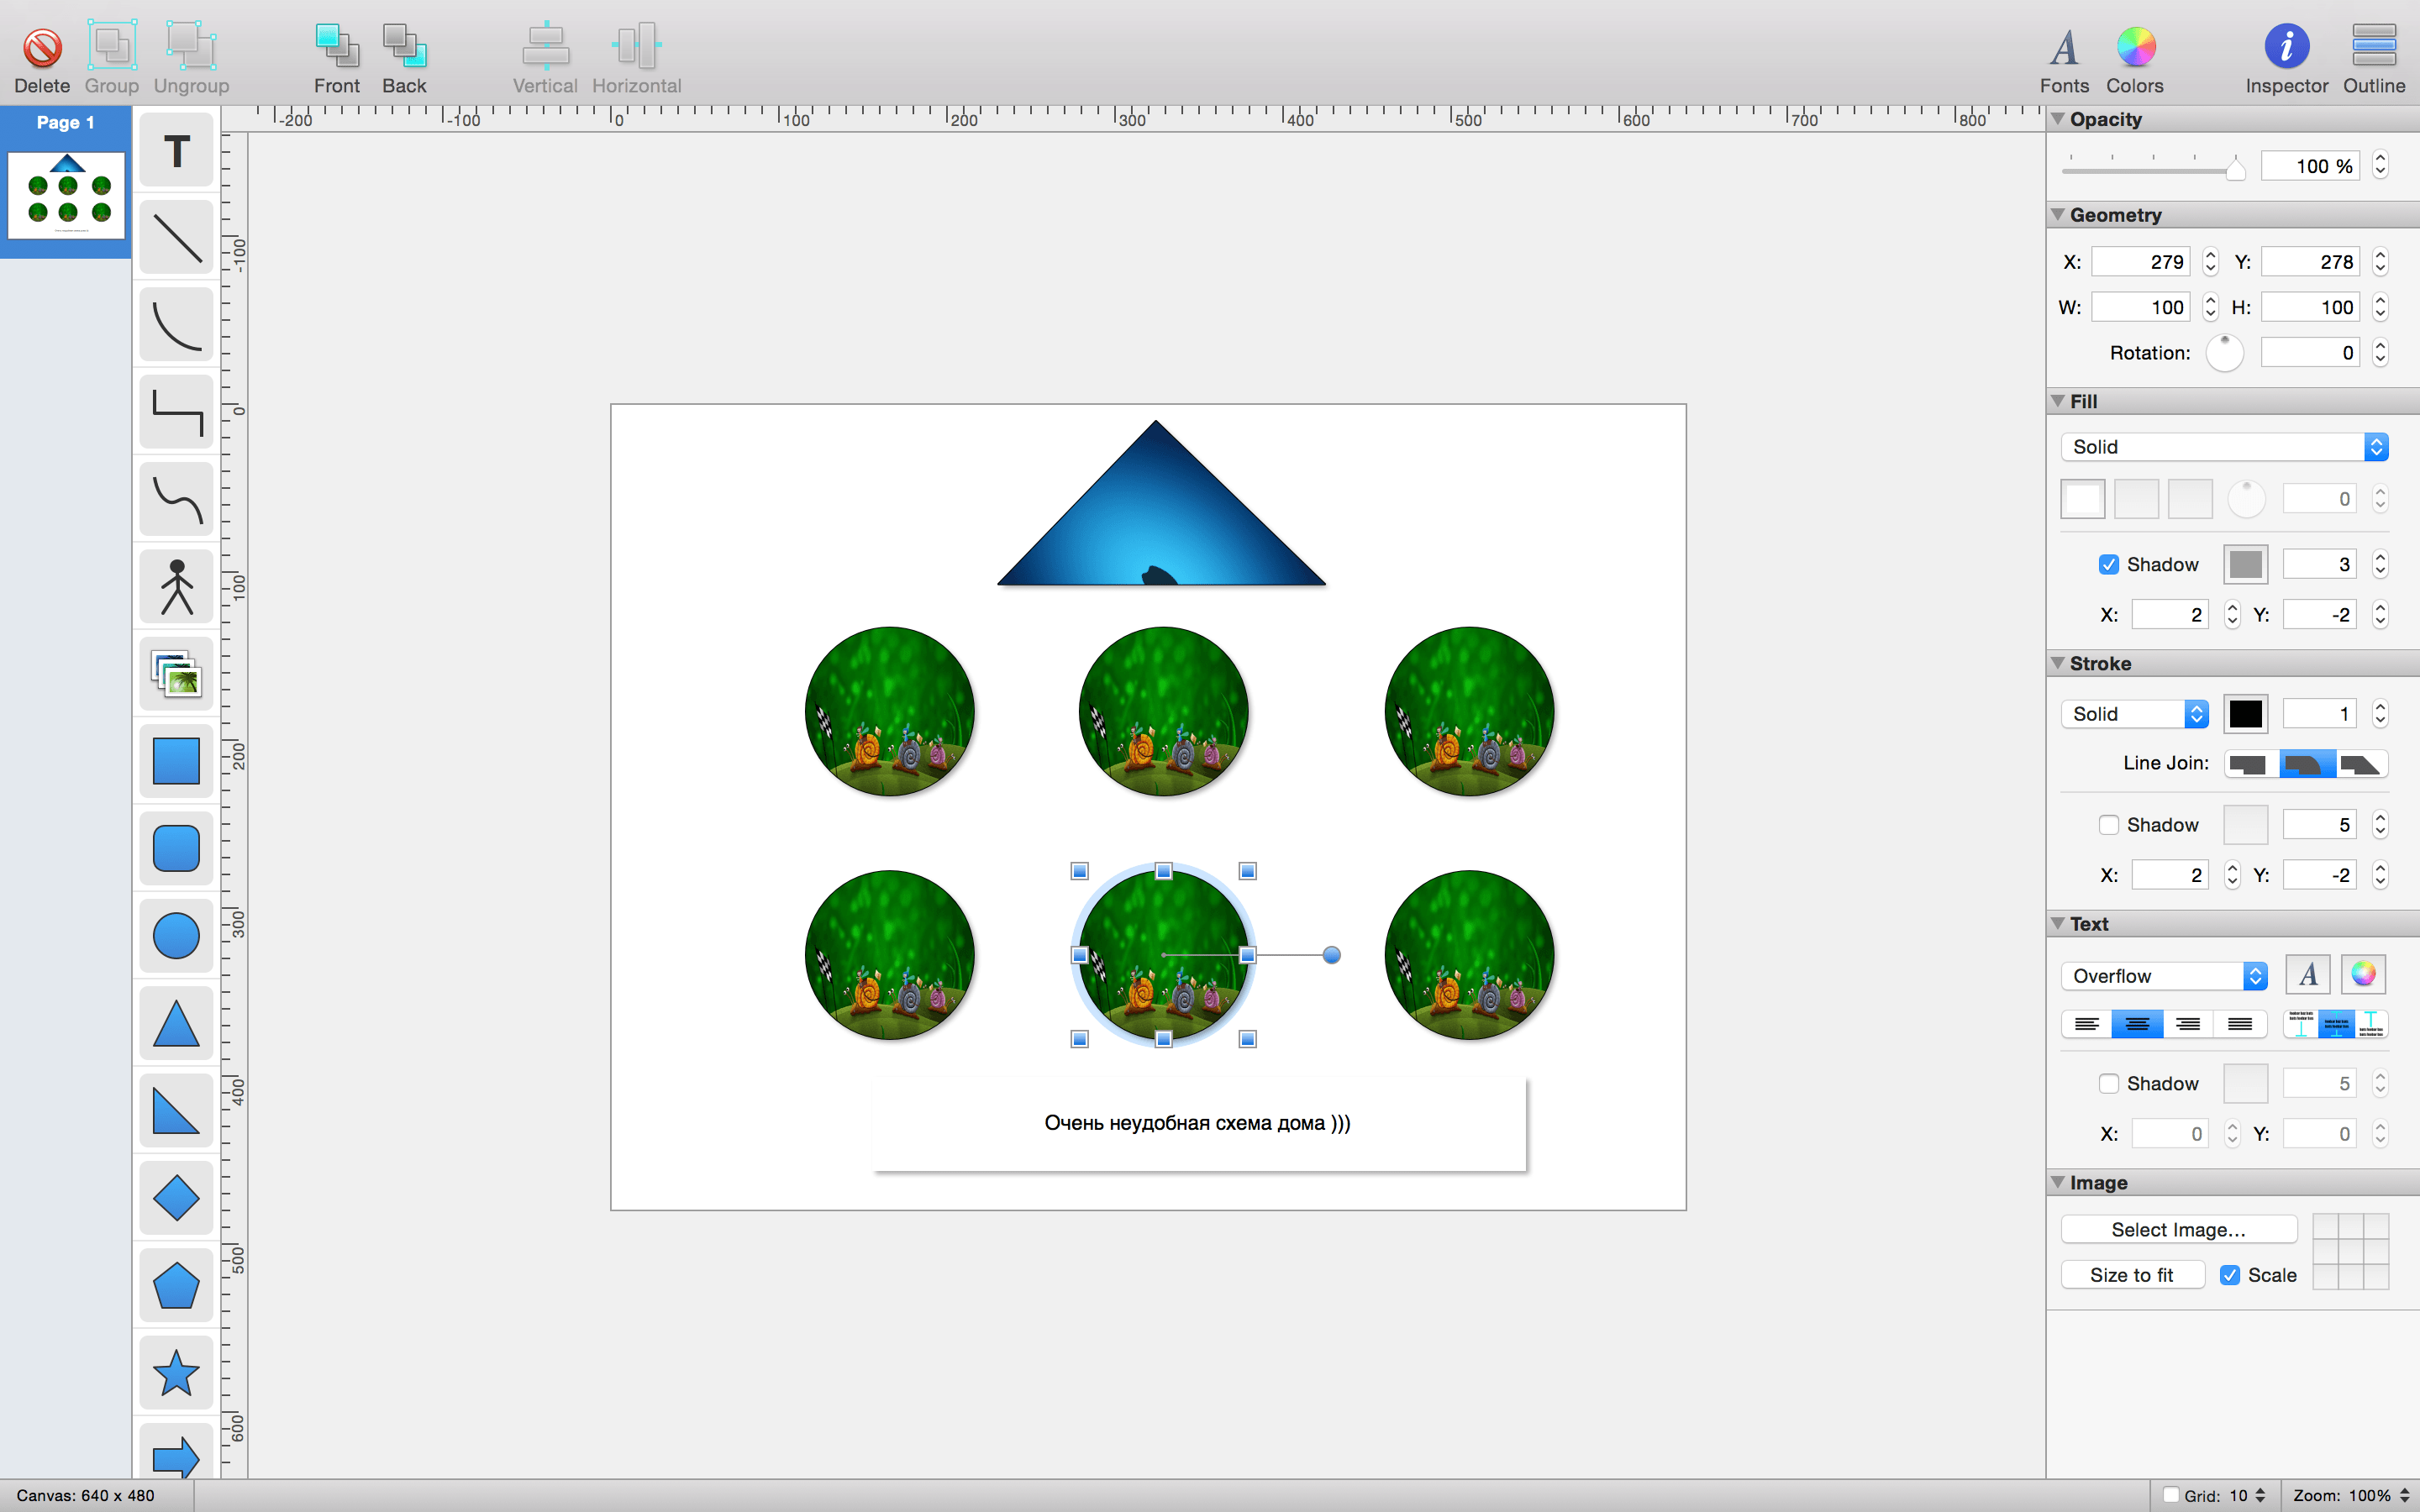The width and height of the screenshot is (2420, 1512).
Task: Select the Circle shape tool
Action: click(x=177, y=936)
